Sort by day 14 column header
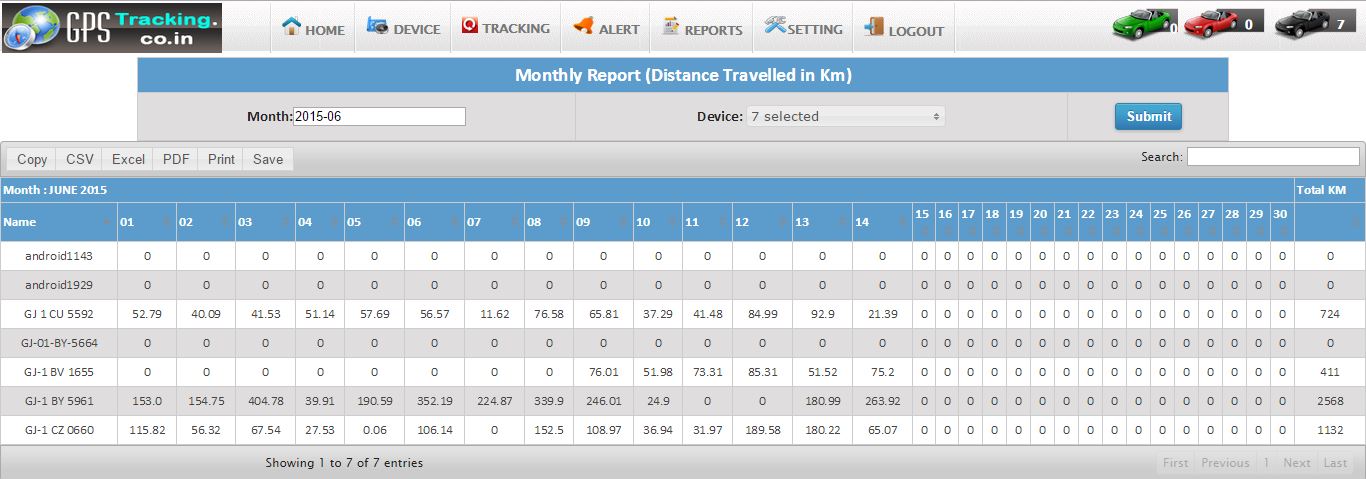The width and height of the screenshot is (1366, 479). coord(882,222)
